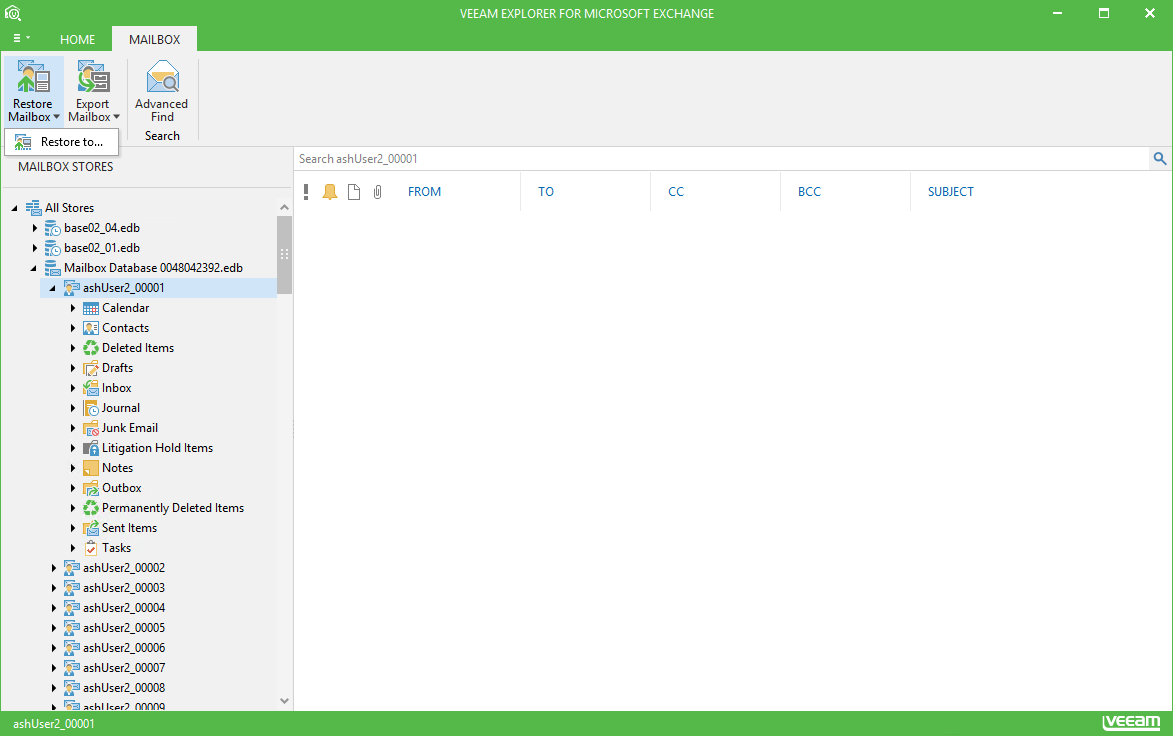Click the vertical pane splitter handle
The width and height of the screenshot is (1173, 736).
[293, 429]
